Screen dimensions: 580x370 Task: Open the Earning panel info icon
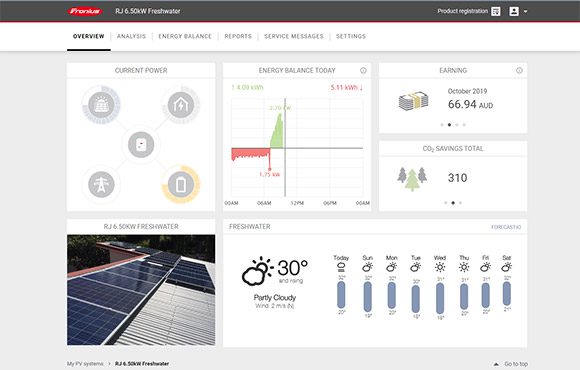(x=519, y=70)
